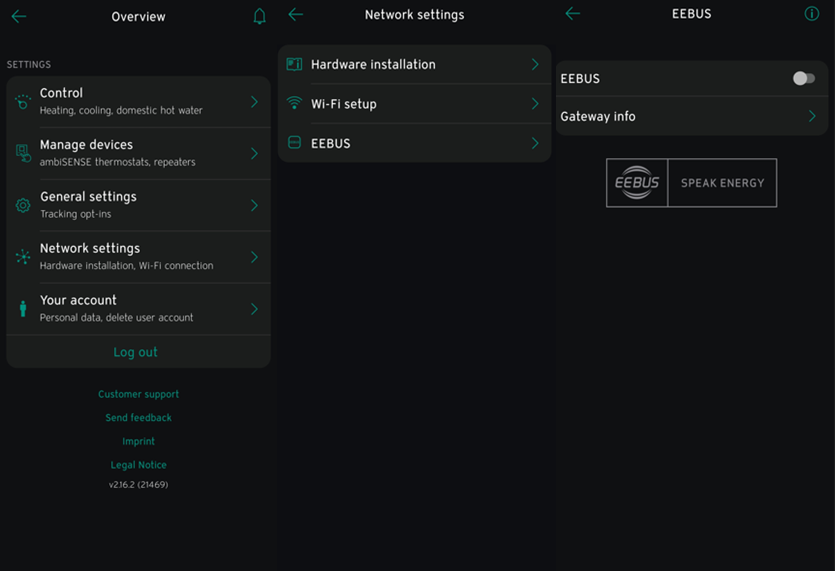Expand Hardware installation via chevron arrow

click(x=535, y=65)
